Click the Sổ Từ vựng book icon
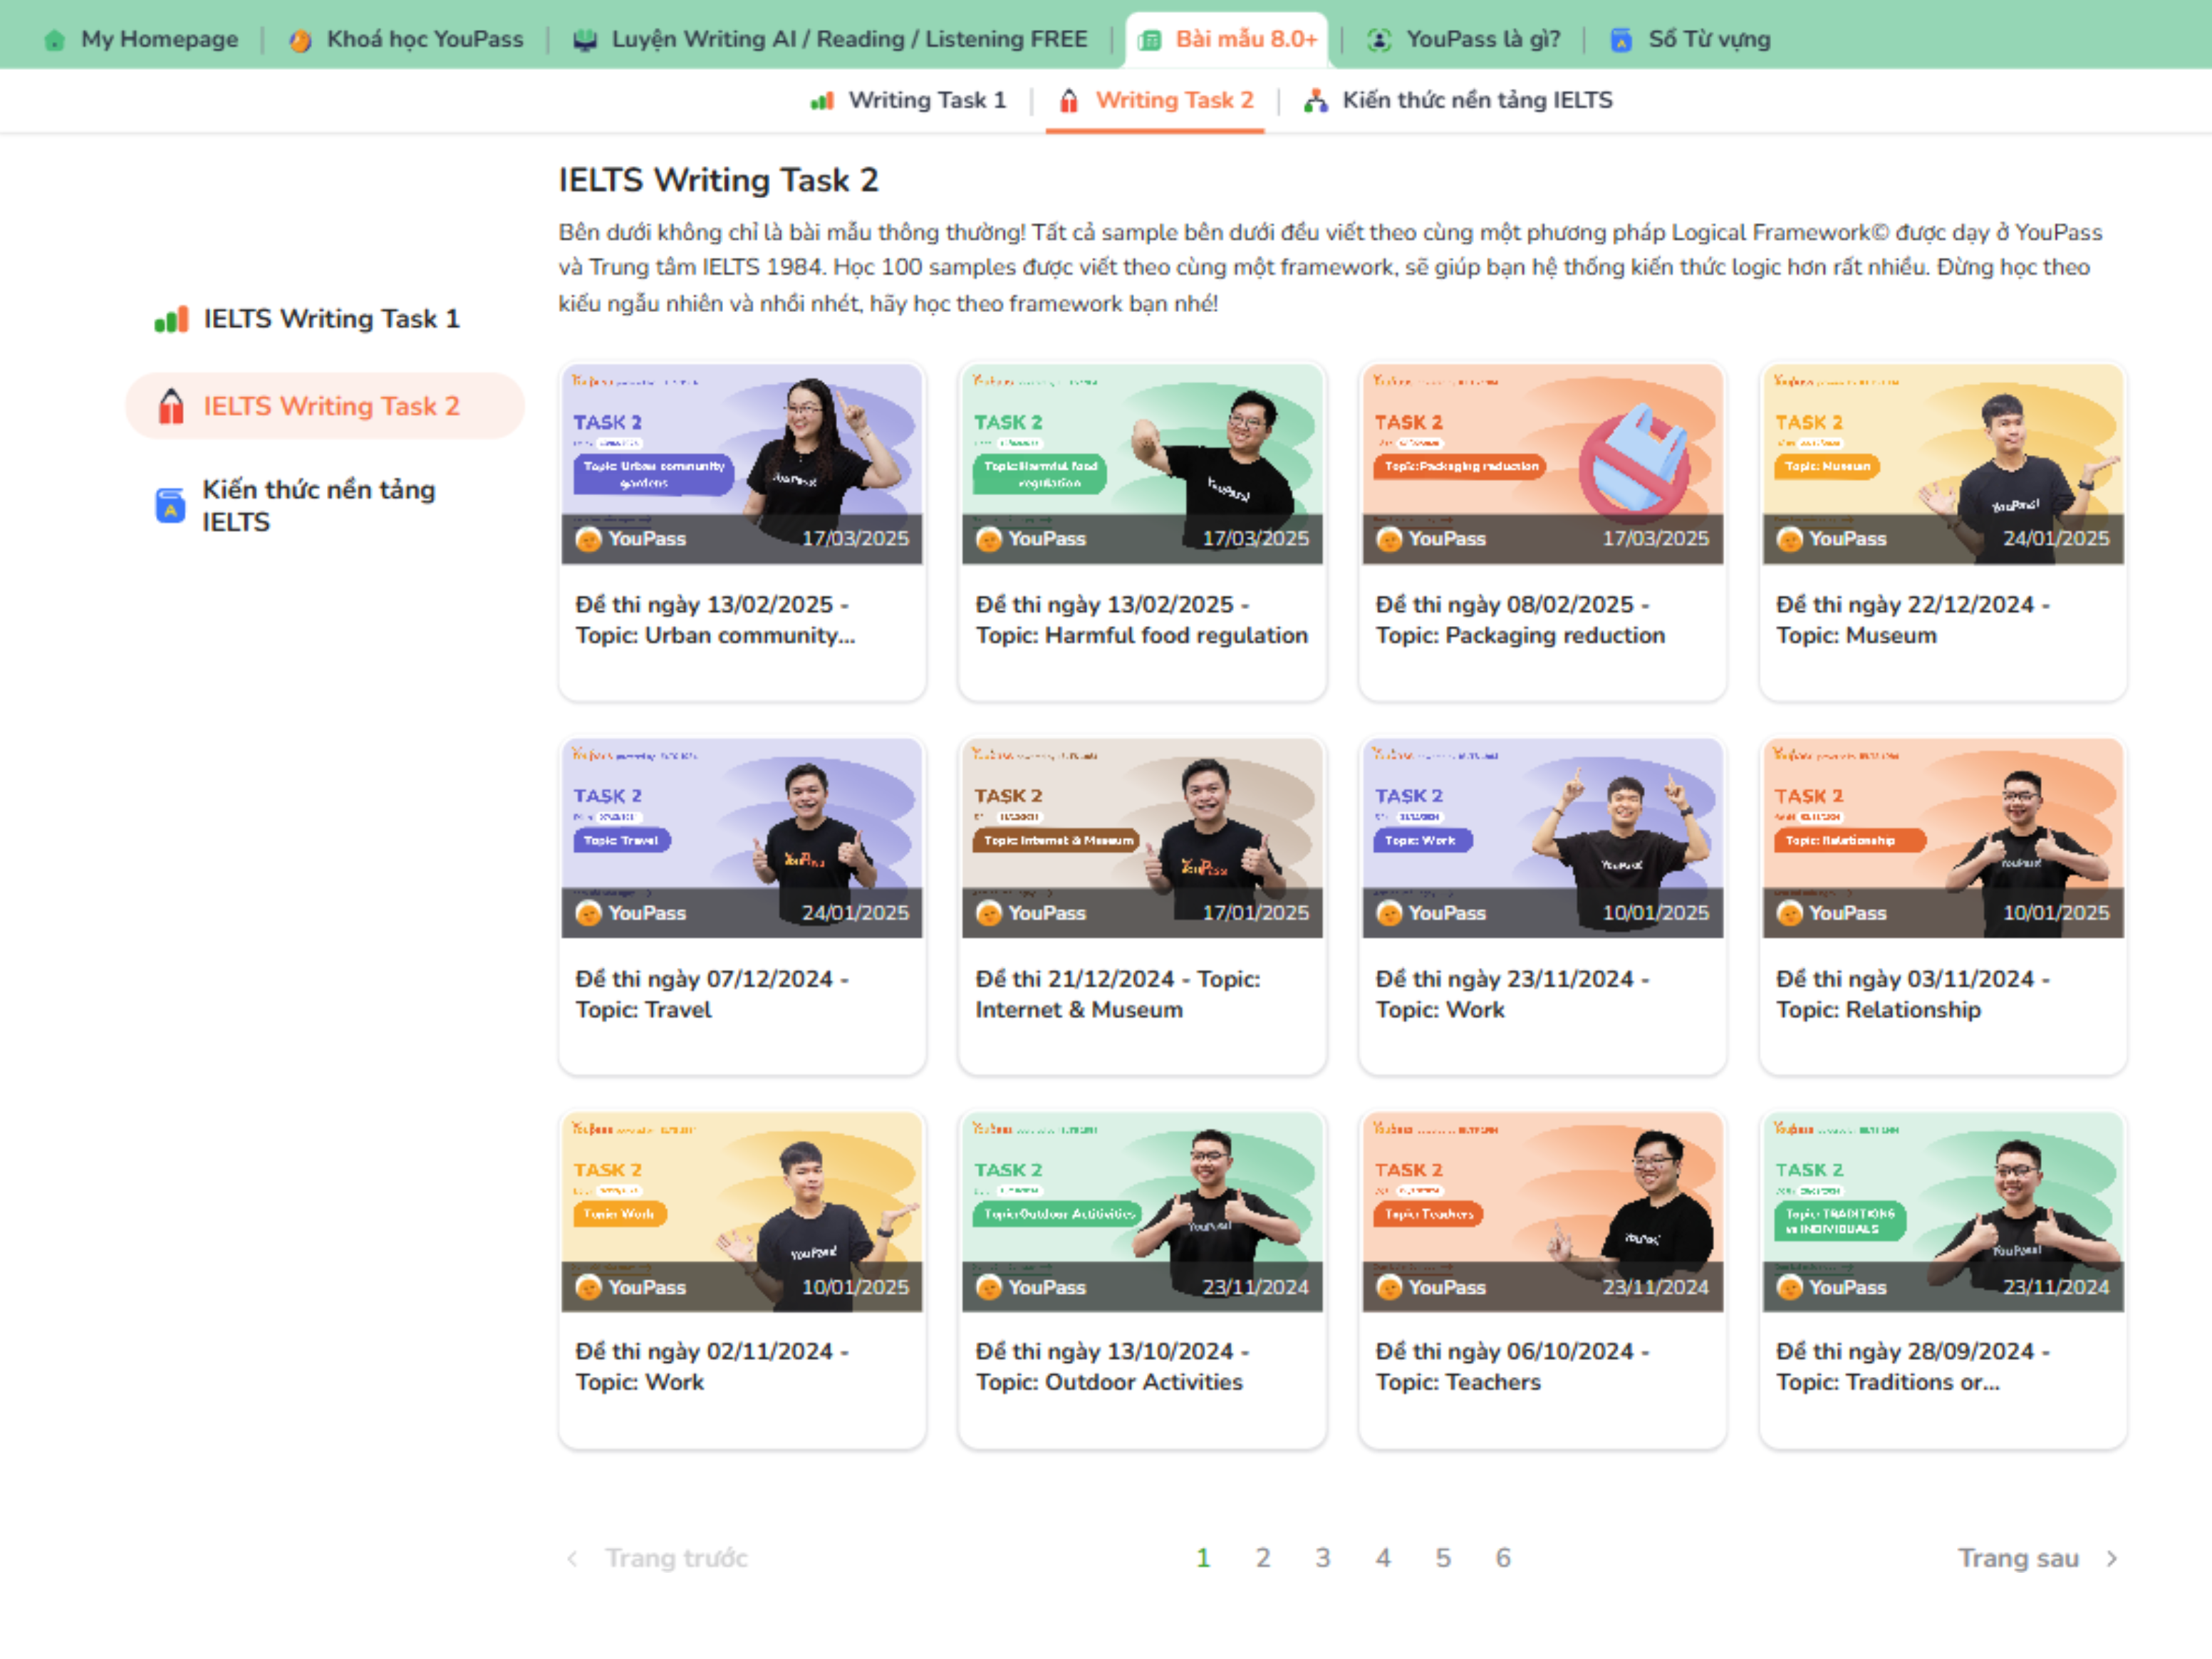Viewport: 2212px width, 1659px height. click(1621, 40)
